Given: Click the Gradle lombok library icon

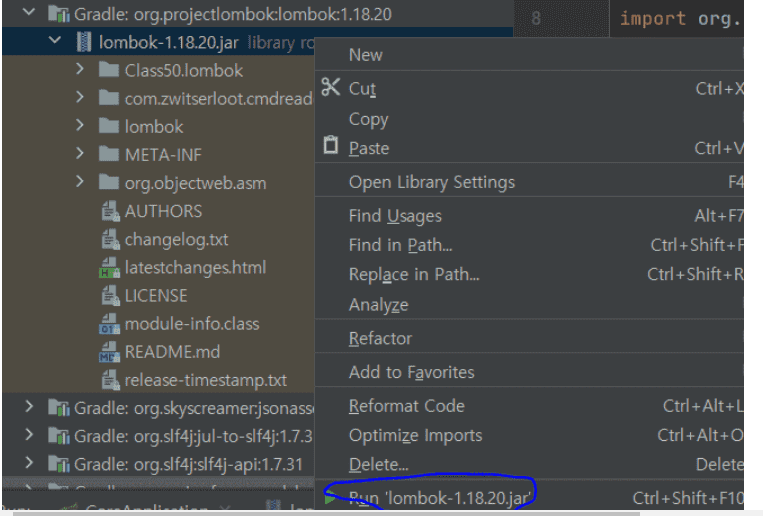Looking at the screenshot, I should point(59,14).
